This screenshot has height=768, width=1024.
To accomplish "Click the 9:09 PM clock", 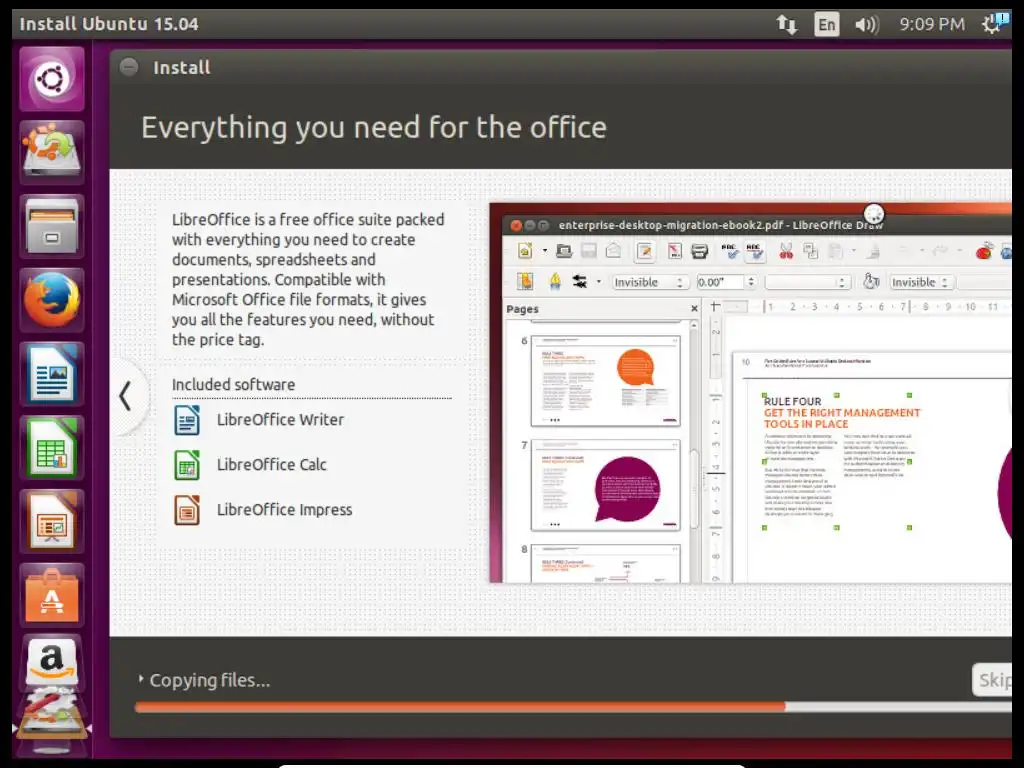I will pyautogui.click(x=932, y=24).
